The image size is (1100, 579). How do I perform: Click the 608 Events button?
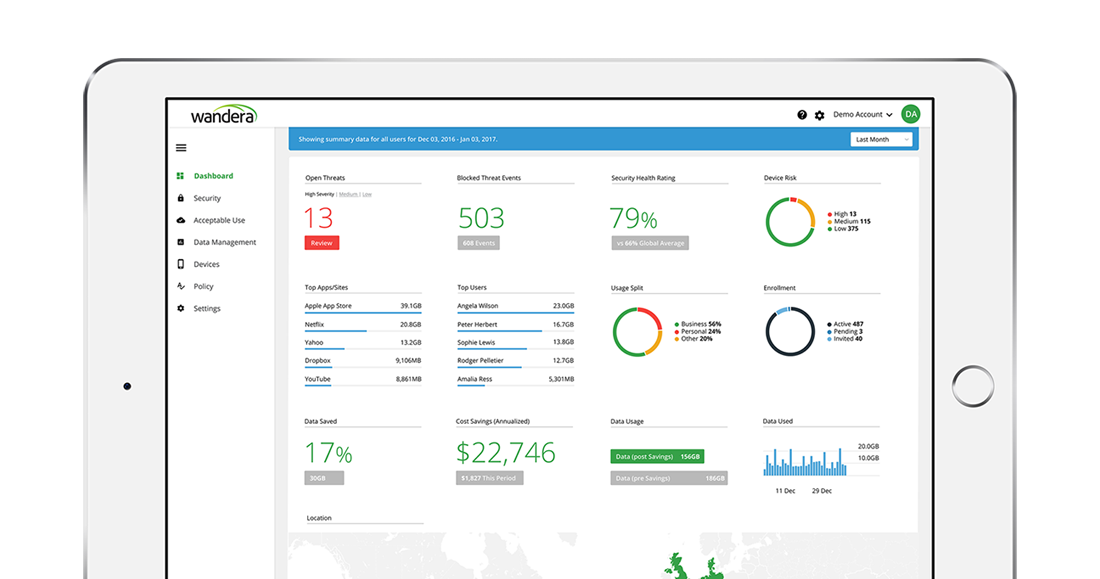click(x=478, y=243)
